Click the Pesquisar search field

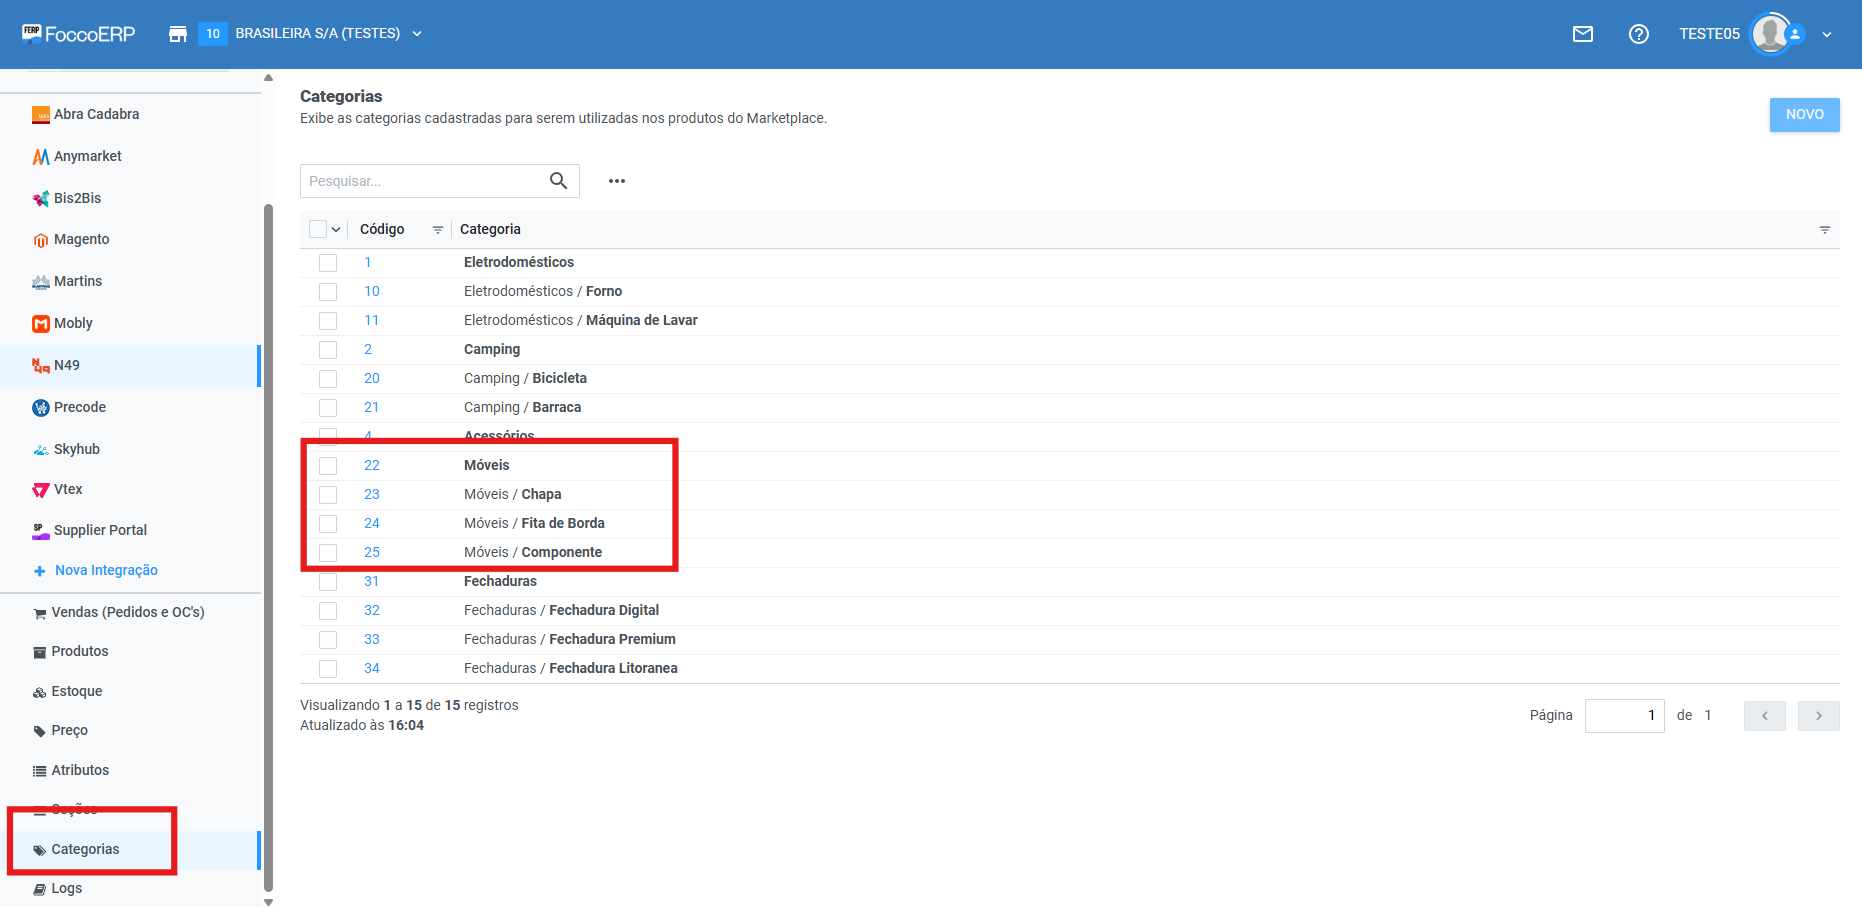click(422, 181)
